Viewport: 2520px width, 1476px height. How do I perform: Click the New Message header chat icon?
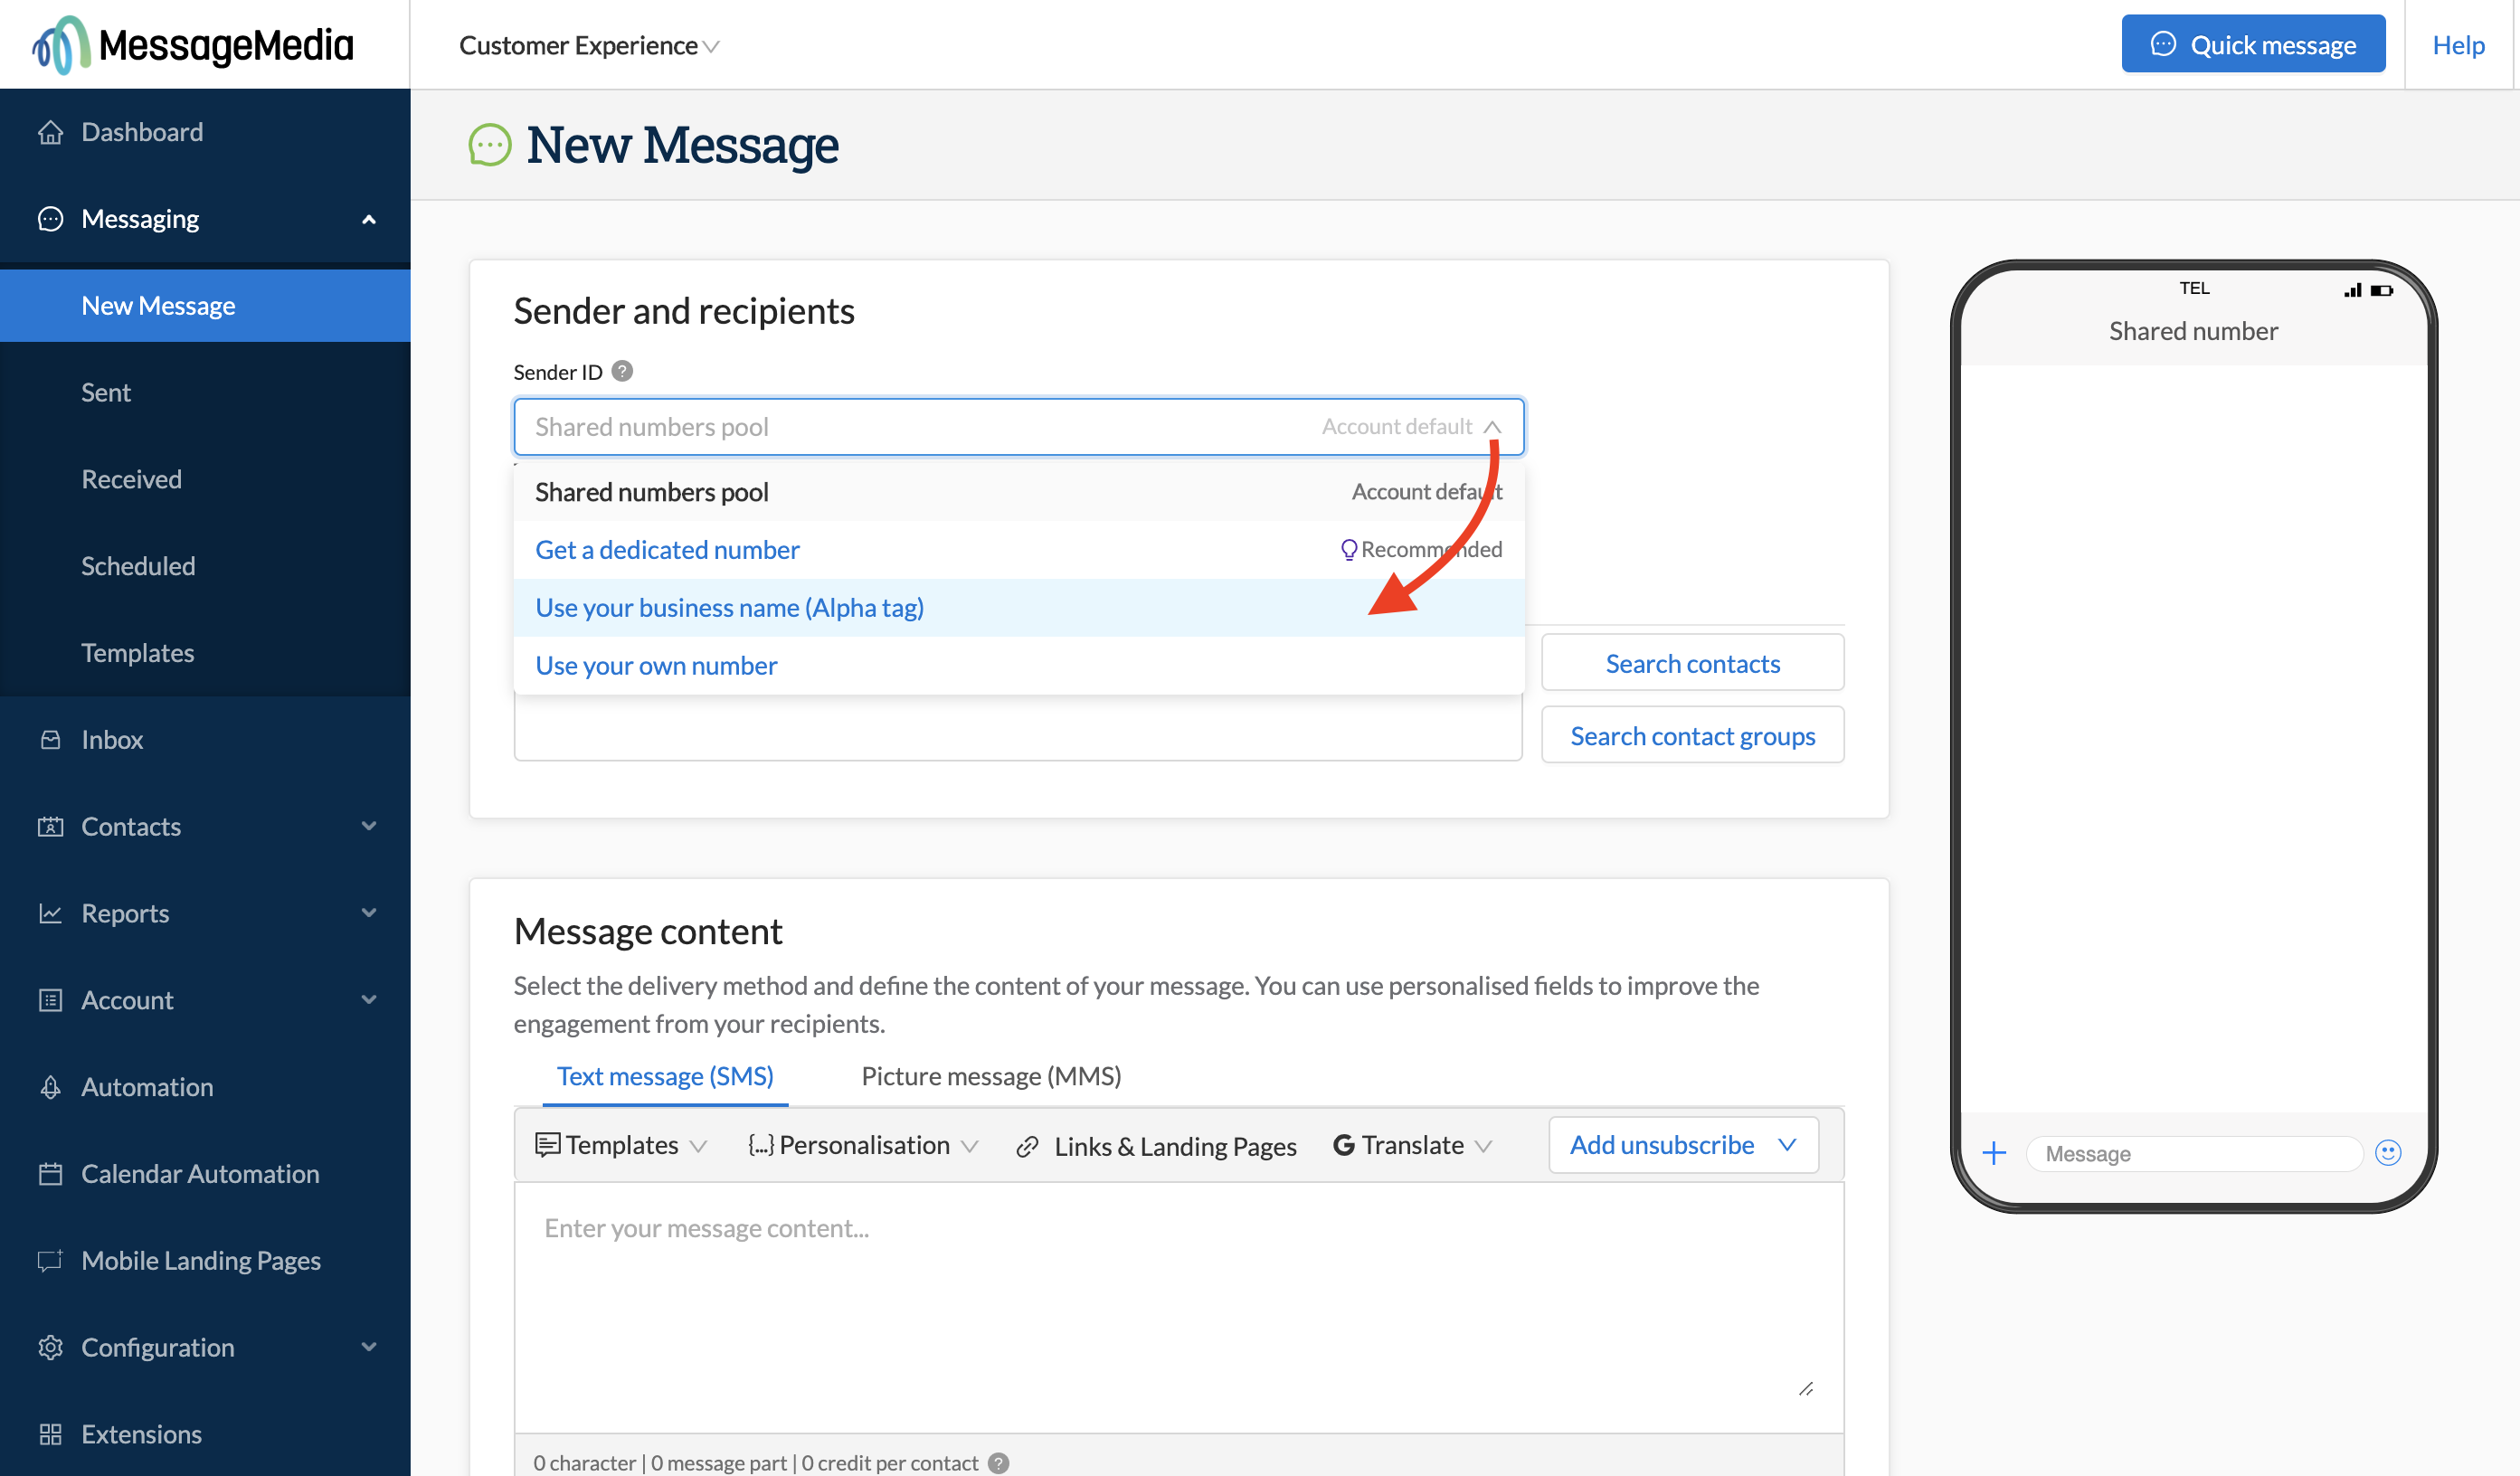(490, 145)
